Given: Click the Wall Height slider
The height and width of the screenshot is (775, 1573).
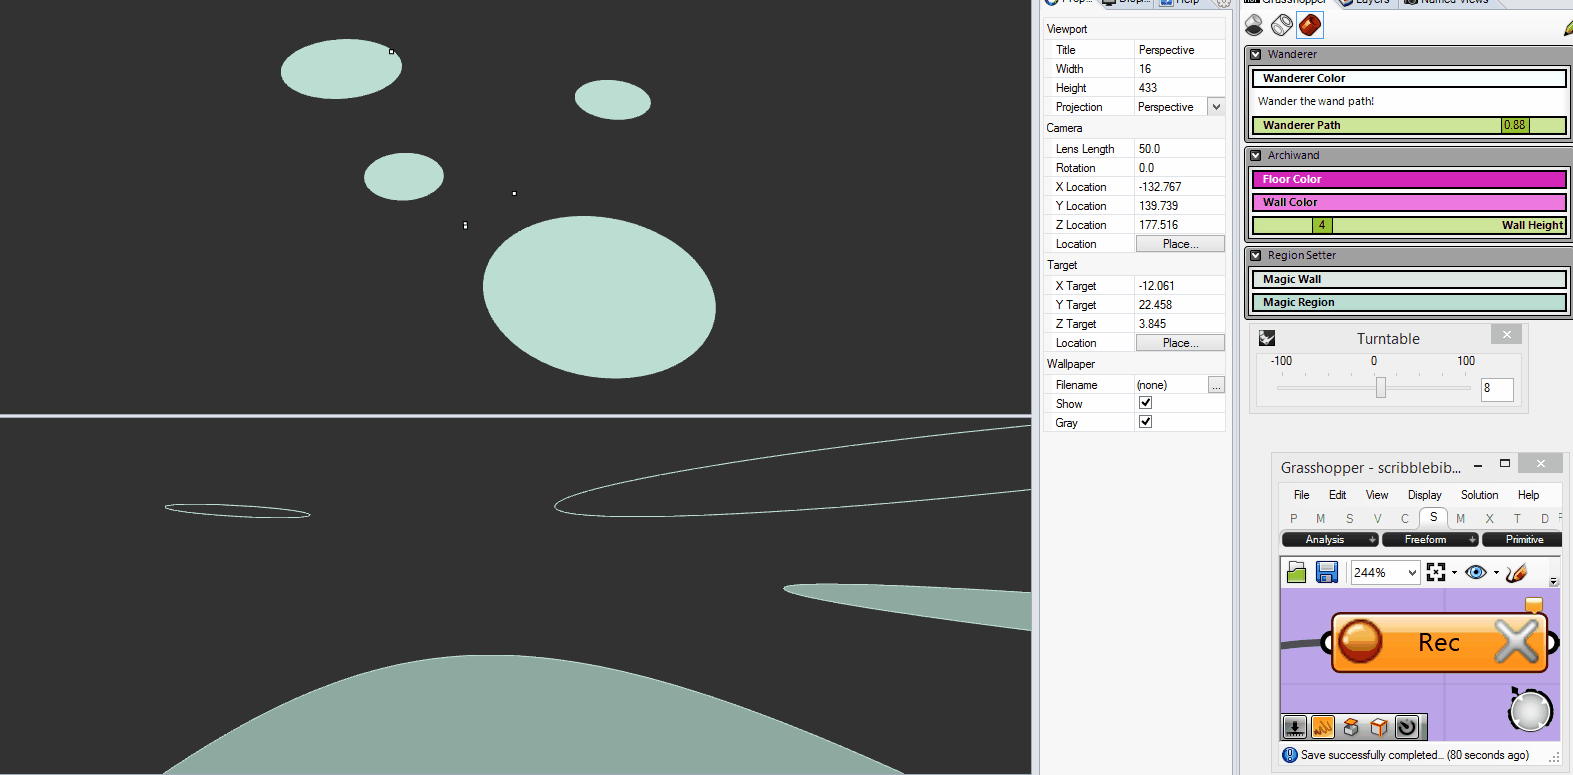Looking at the screenshot, I should [x=1409, y=225].
